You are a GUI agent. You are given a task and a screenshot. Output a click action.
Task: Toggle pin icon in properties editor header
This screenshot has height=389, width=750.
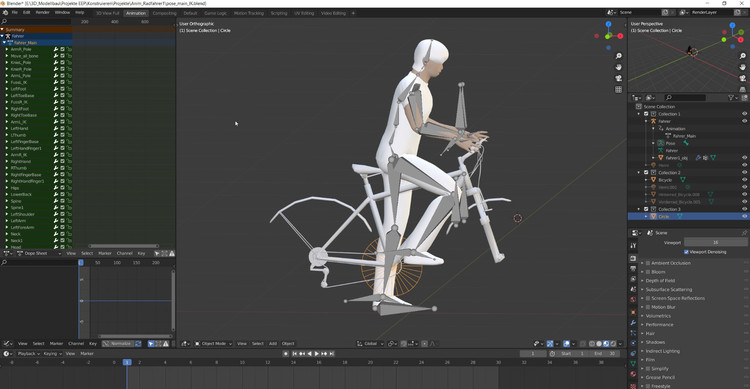click(x=745, y=233)
